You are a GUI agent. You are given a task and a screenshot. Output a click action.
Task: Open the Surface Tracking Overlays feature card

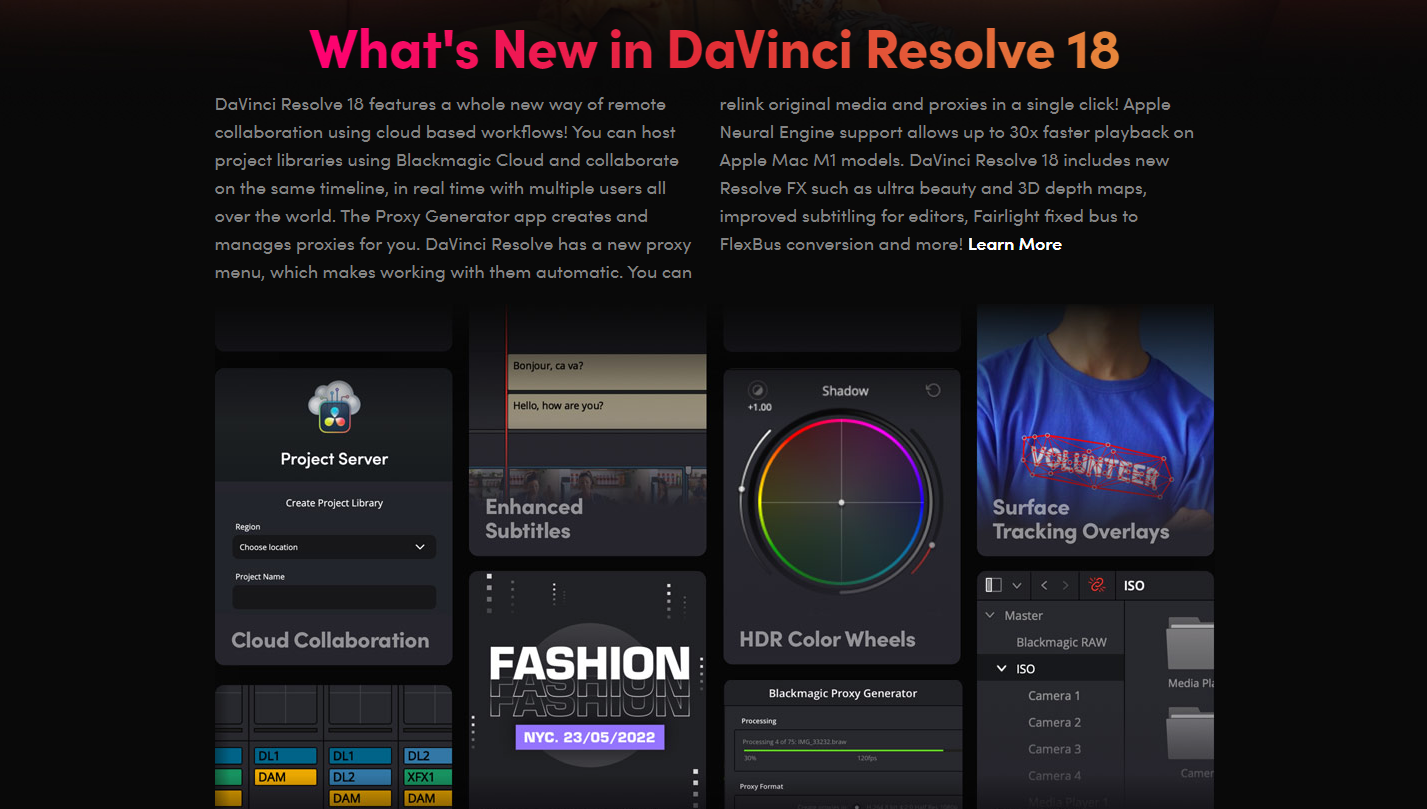pos(1095,430)
